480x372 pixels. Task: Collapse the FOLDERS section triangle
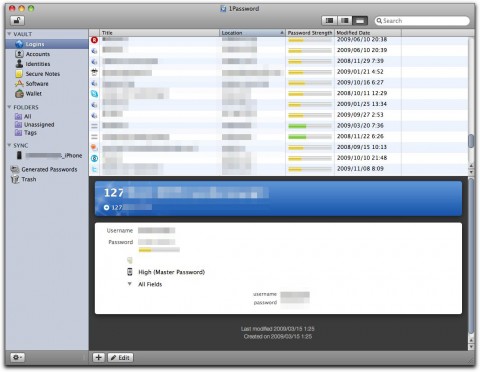(9, 107)
